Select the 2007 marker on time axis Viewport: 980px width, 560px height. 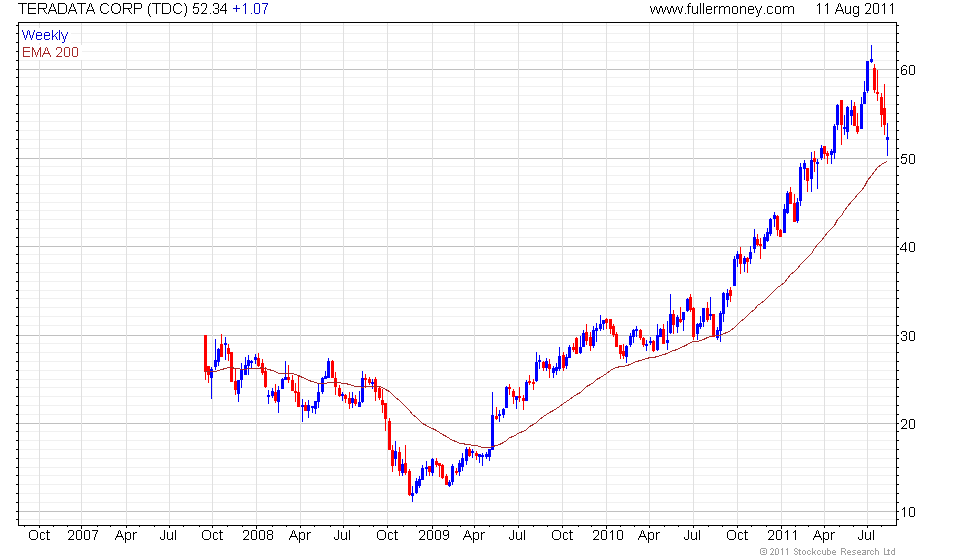tap(82, 535)
